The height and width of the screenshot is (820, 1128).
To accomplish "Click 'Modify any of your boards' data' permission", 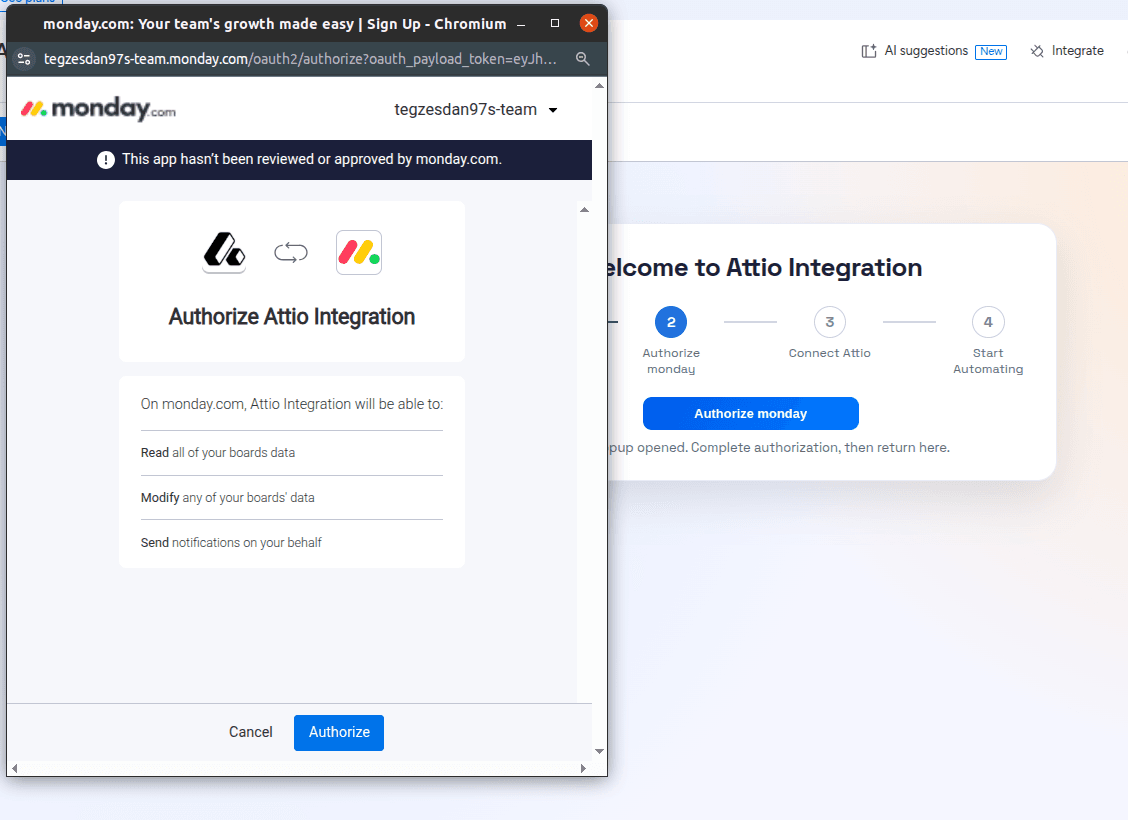I will point(227,498).
